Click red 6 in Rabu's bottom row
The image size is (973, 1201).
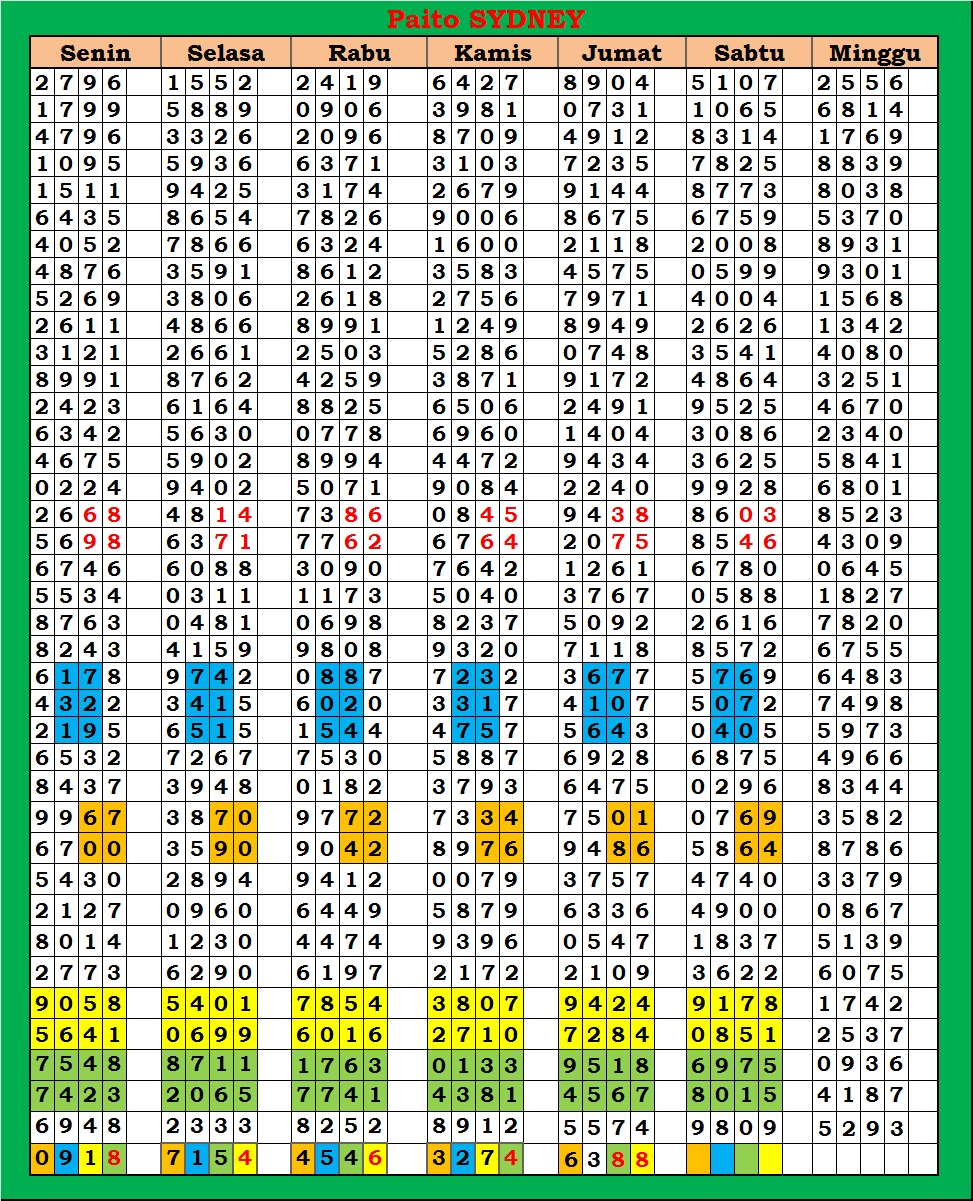point(375,1159)
